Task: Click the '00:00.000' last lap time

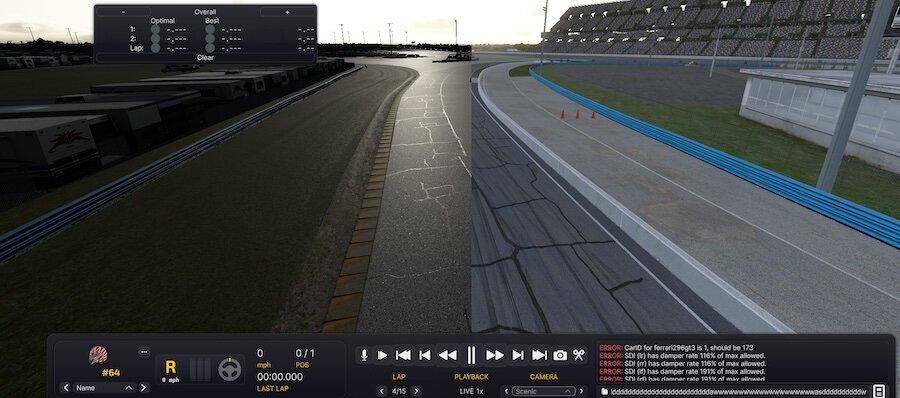Action: tap(280, 377)
